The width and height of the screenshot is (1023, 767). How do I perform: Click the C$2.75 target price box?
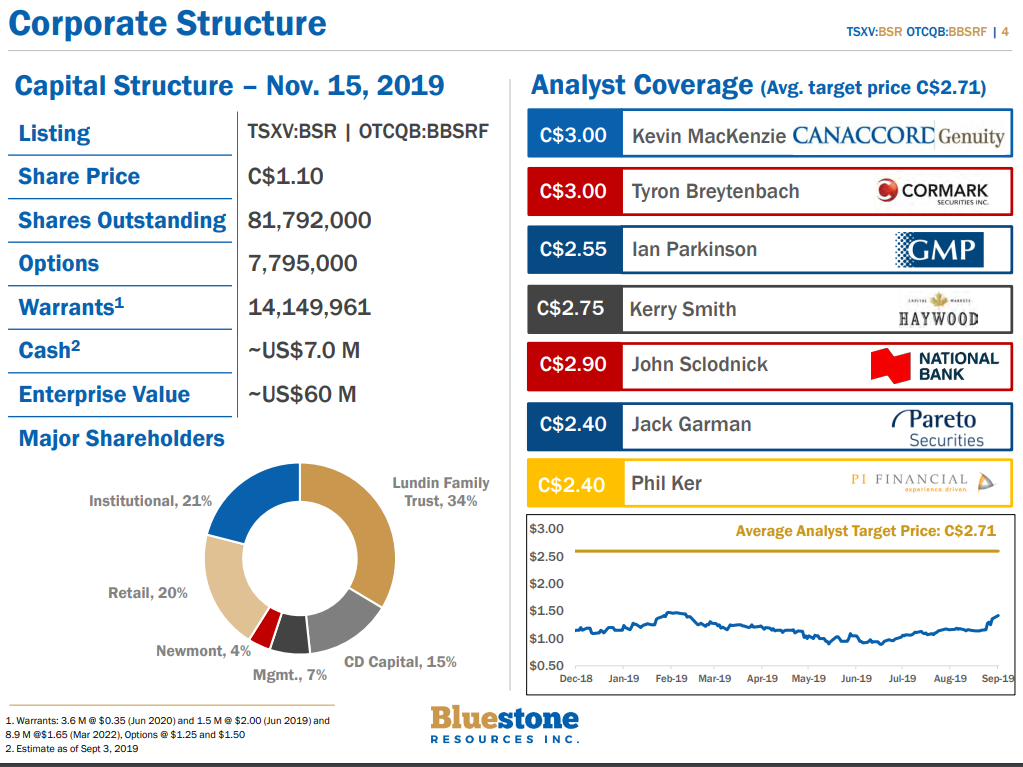[574, 308]
